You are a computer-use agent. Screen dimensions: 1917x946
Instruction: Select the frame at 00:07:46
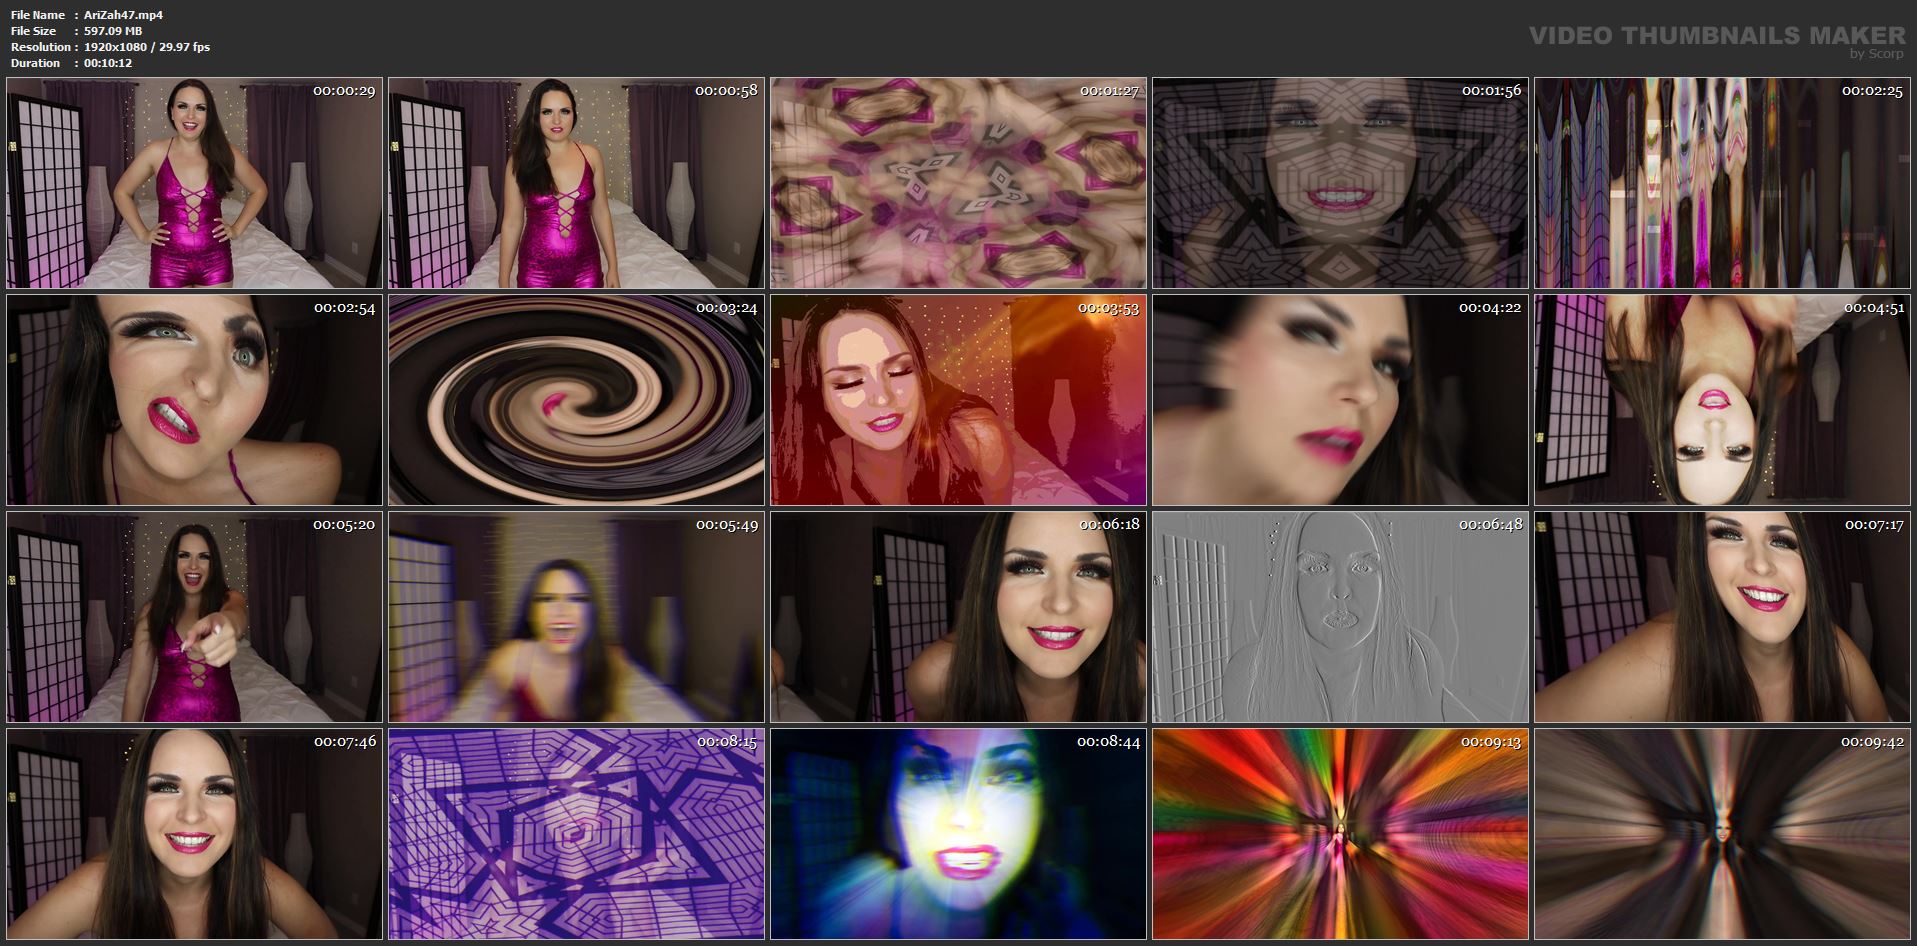pyautogui.click(x=194, y=834)
